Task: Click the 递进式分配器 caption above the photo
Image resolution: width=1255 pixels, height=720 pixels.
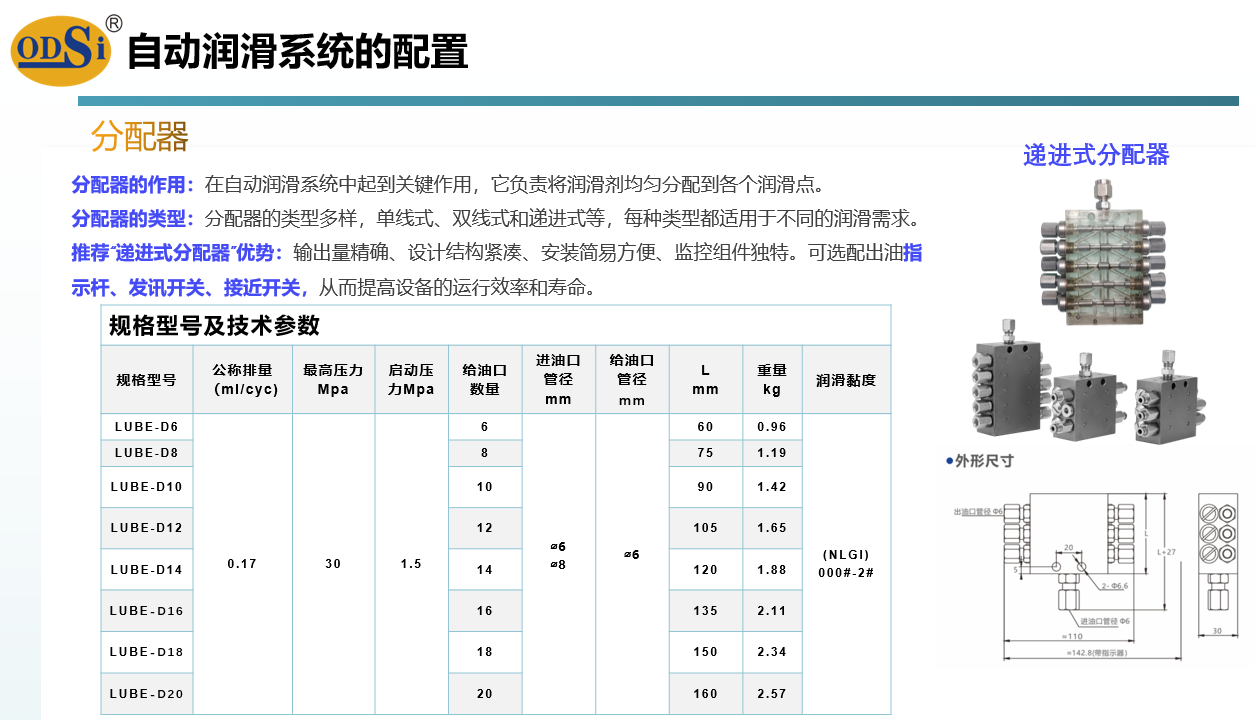Action: tap(1096, 155)
